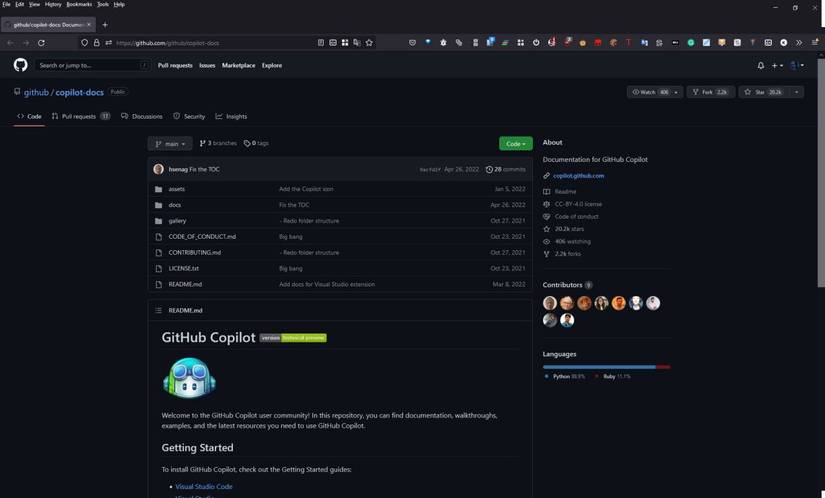View the 3 branches link
The height and width of the screenshot is (498, 825).
pyautogui.click(x=218, y=143)
